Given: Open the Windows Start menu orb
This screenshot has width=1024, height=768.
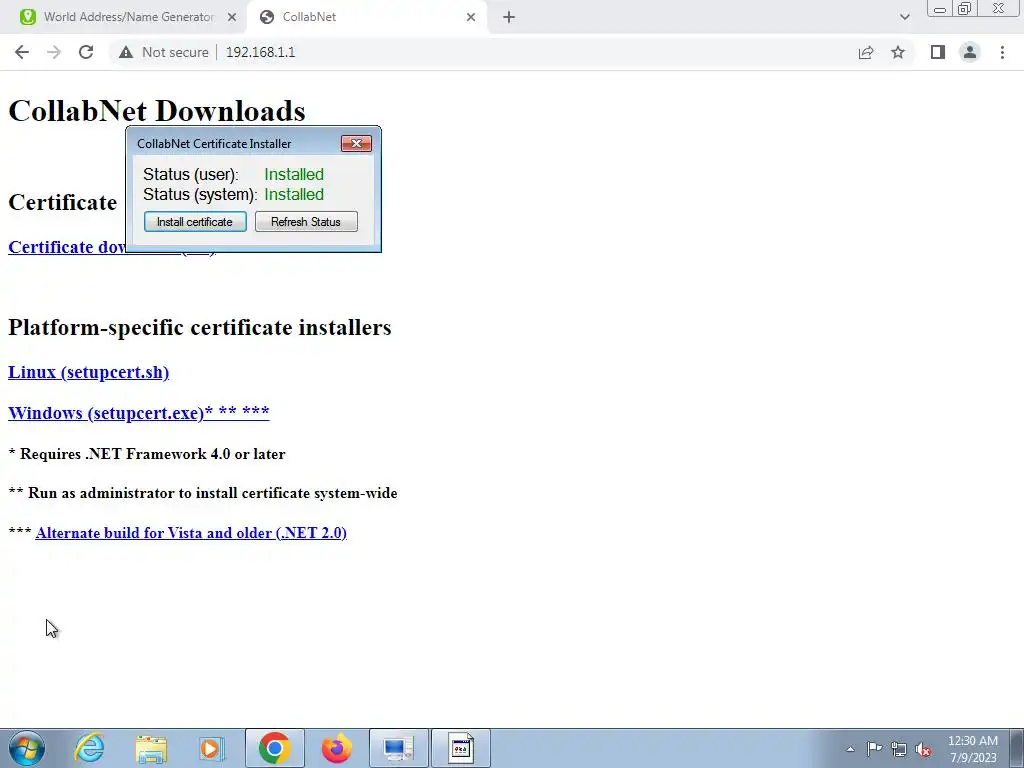Looking at the screenshot, I should (x=27, y=748).
